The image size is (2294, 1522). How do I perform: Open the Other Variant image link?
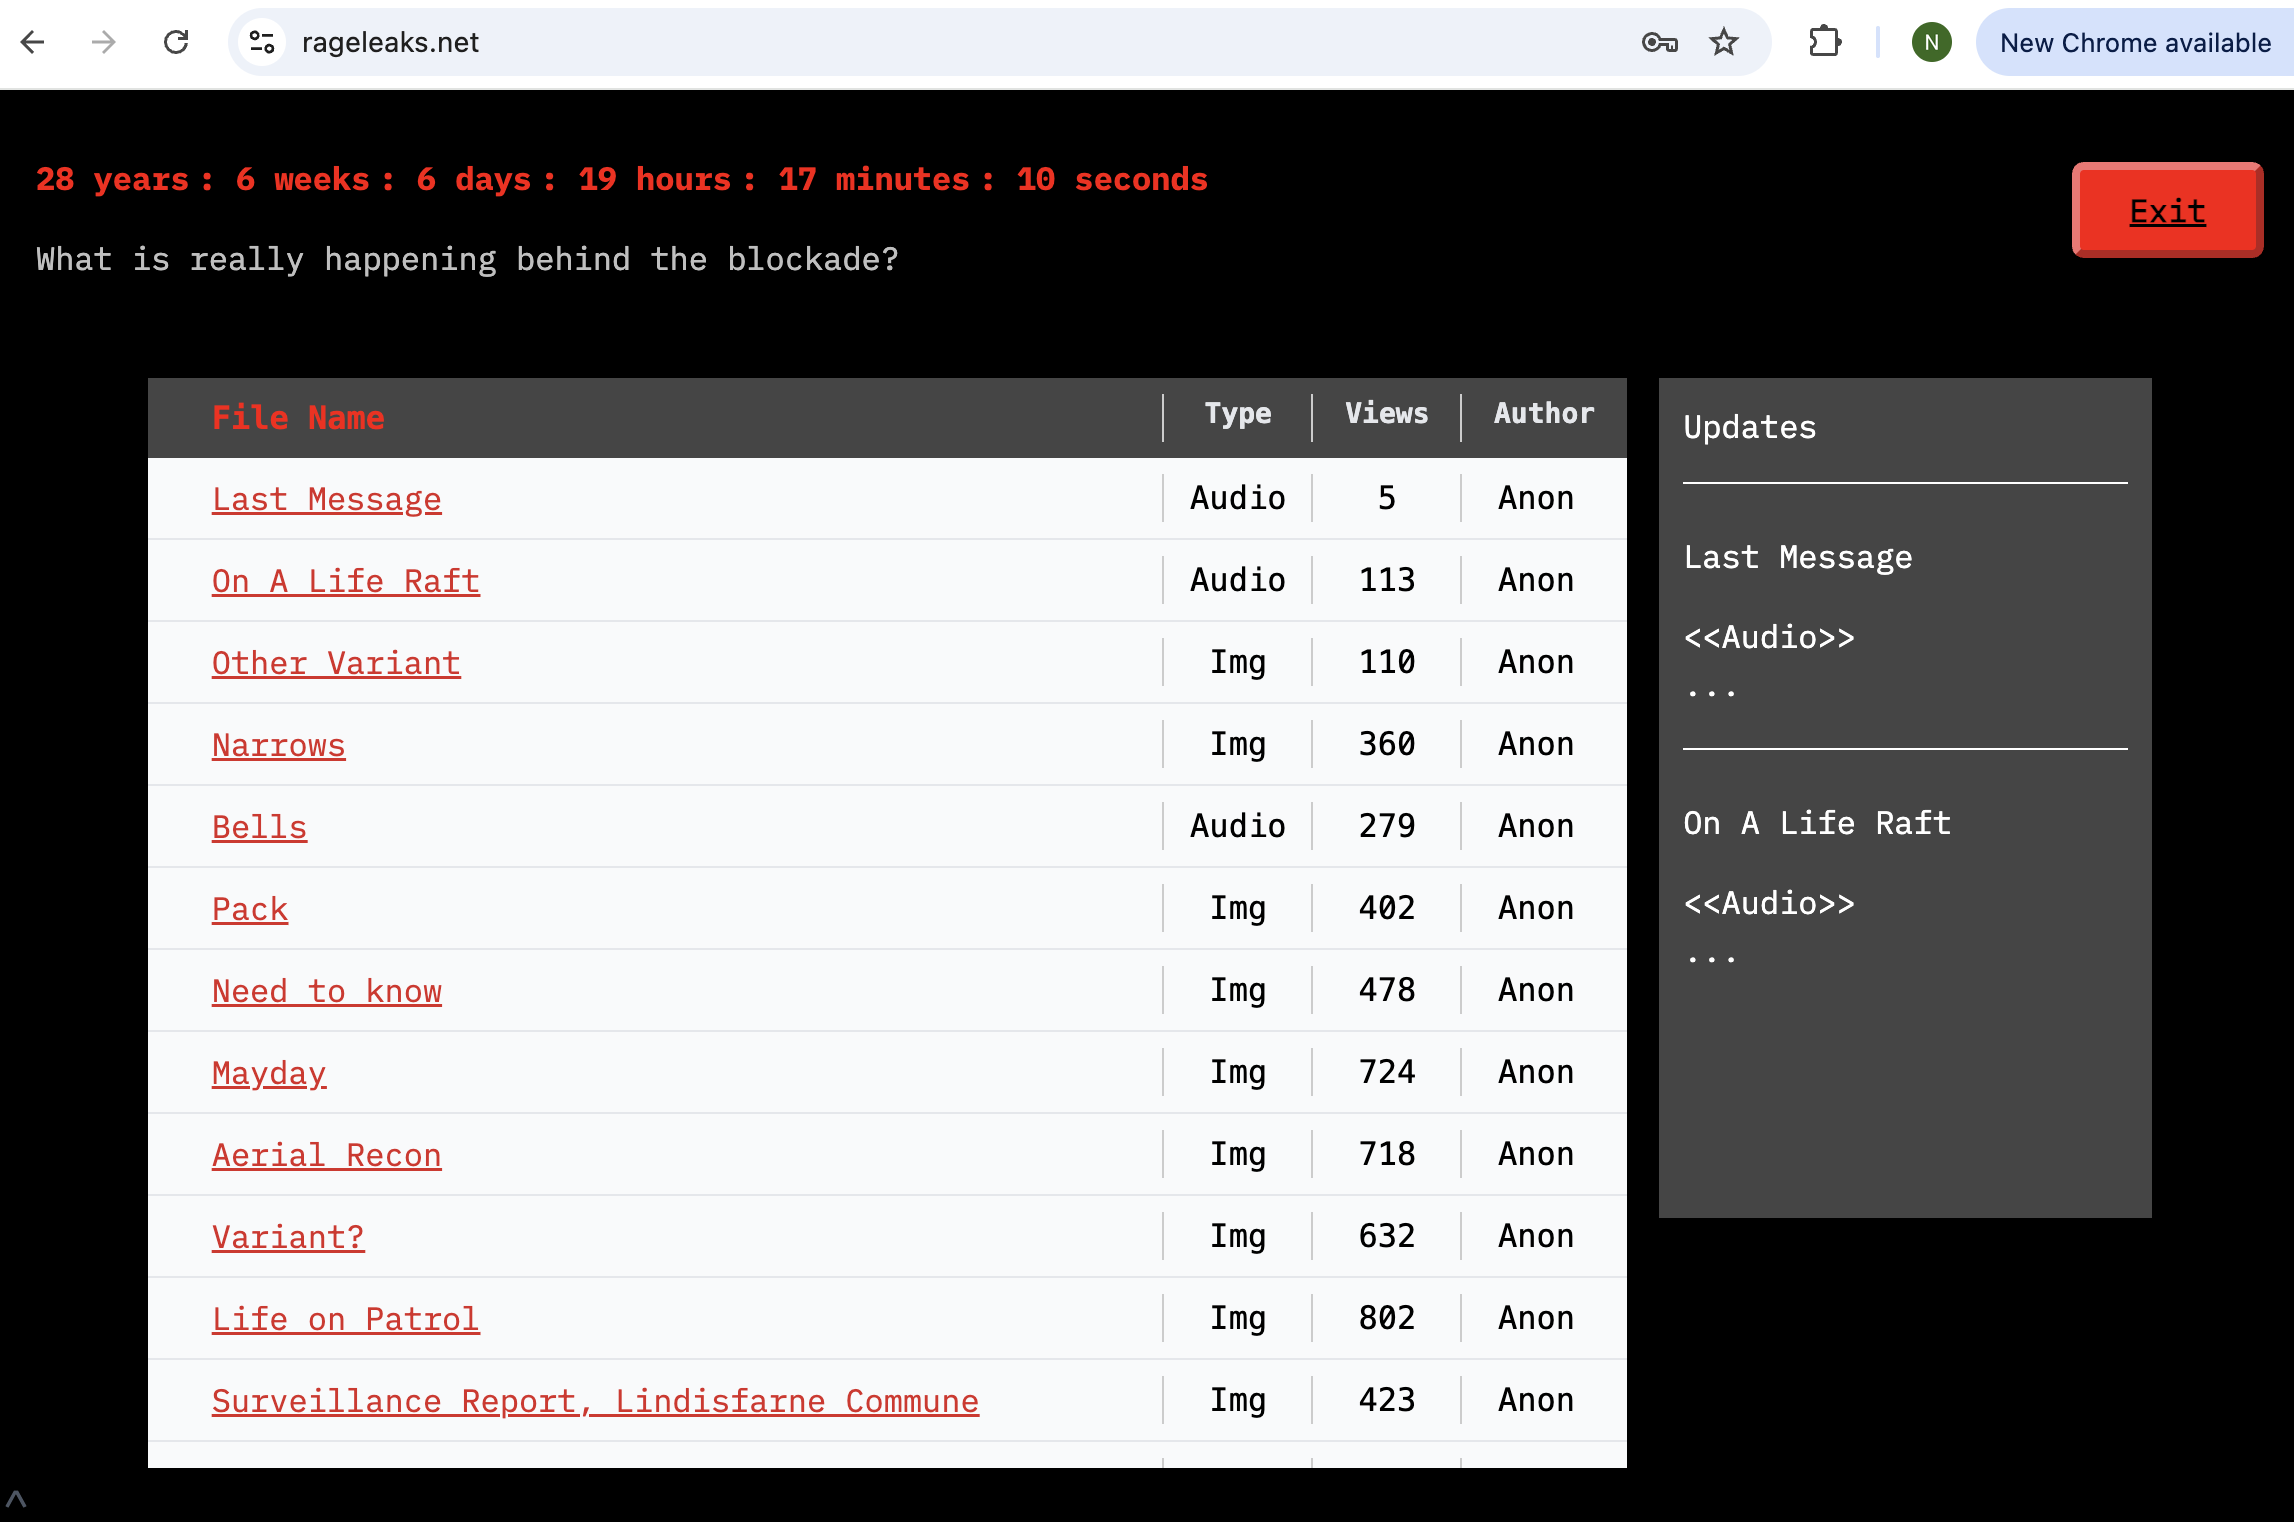[336, 663]
